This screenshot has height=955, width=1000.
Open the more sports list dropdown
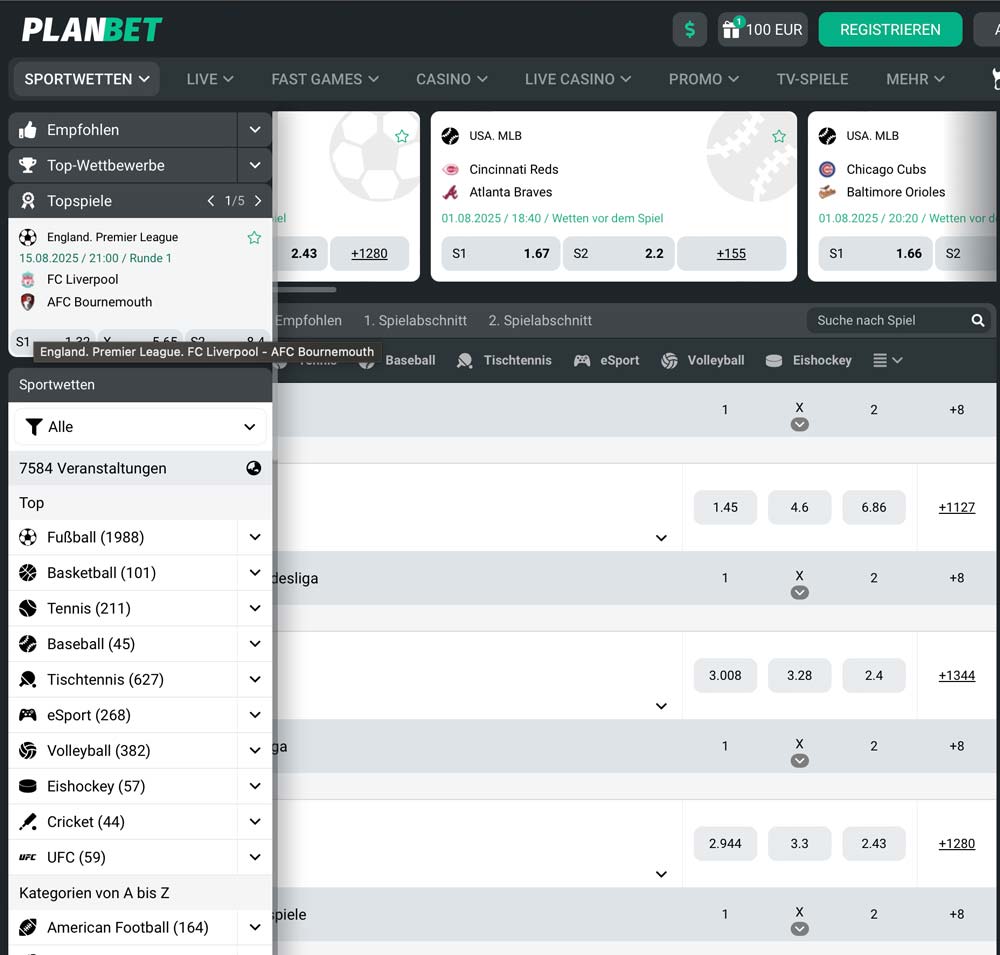tap(888, 360)
